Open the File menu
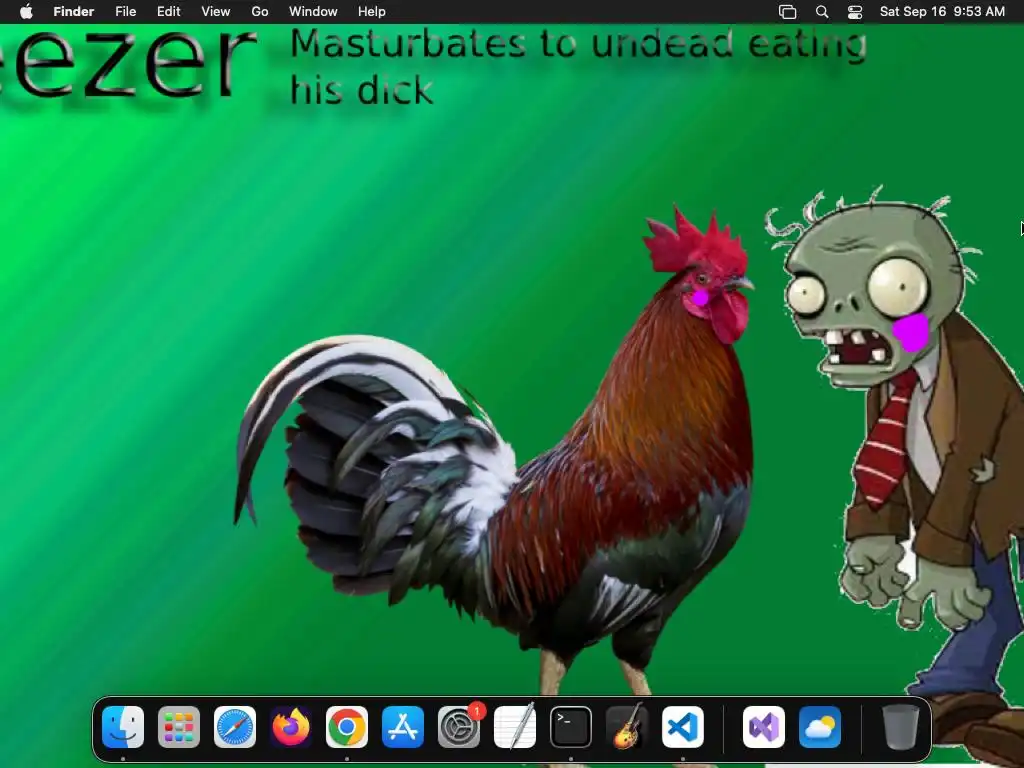Screen dimensions: 1024x768 125,12
